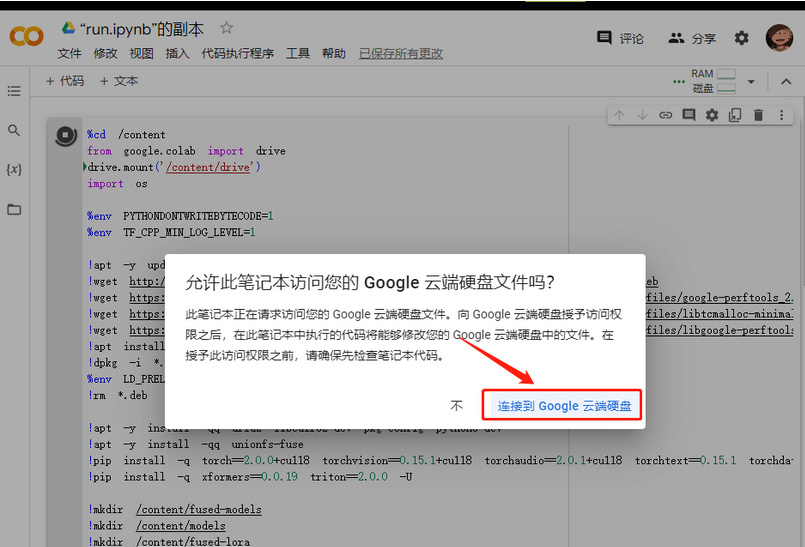Mirror cell in tab icon

(735, 115)
